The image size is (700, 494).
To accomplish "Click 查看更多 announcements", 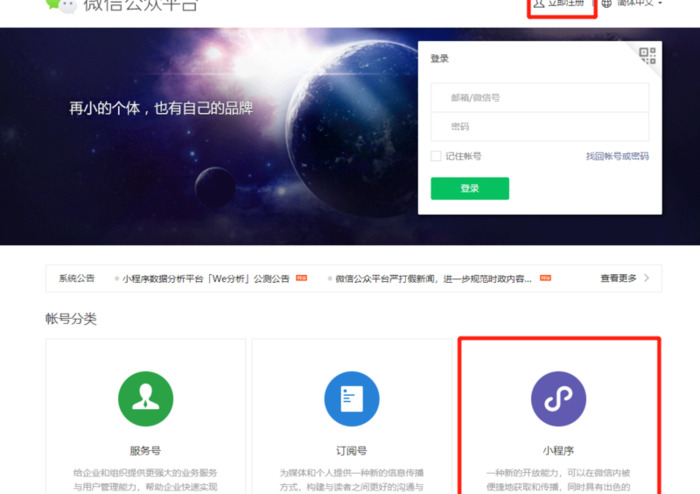I will tap(618, 278).
